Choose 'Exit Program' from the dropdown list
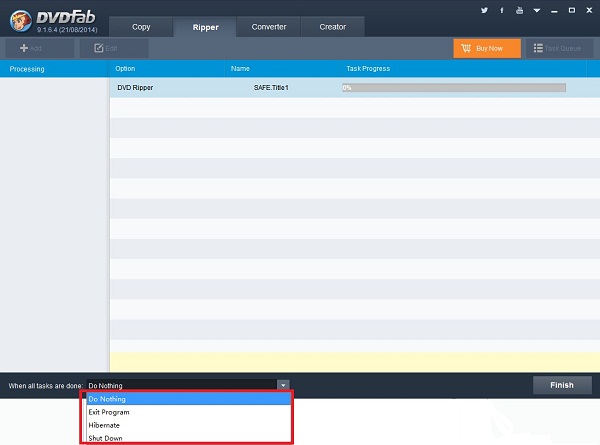This screenshot has height=445, width=600. click(189, 412)
